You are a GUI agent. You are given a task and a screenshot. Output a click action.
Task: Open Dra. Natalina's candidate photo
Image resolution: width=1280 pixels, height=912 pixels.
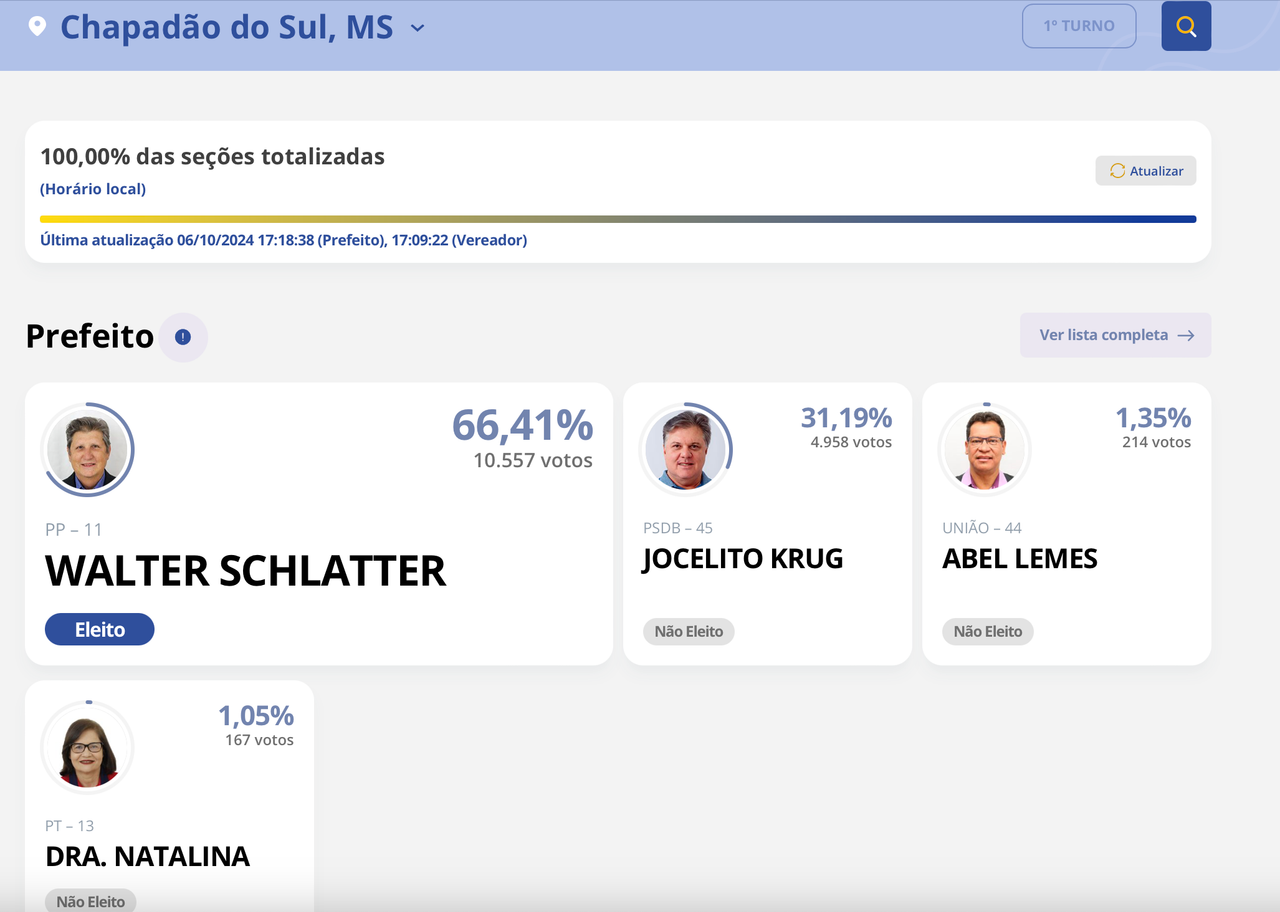(87, 748)
